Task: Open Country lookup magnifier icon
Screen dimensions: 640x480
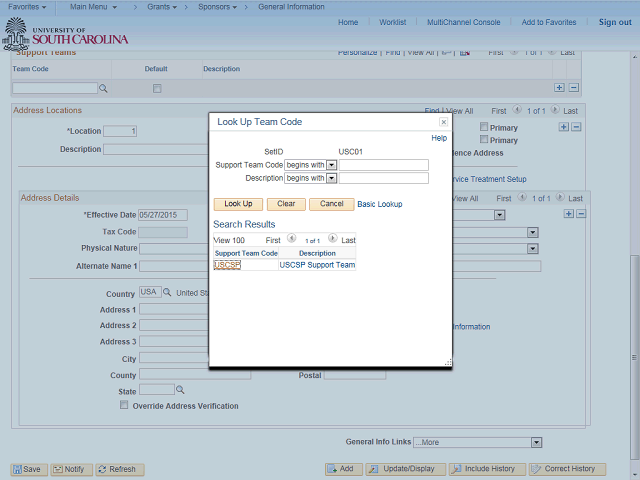Action: coord(167,292)
